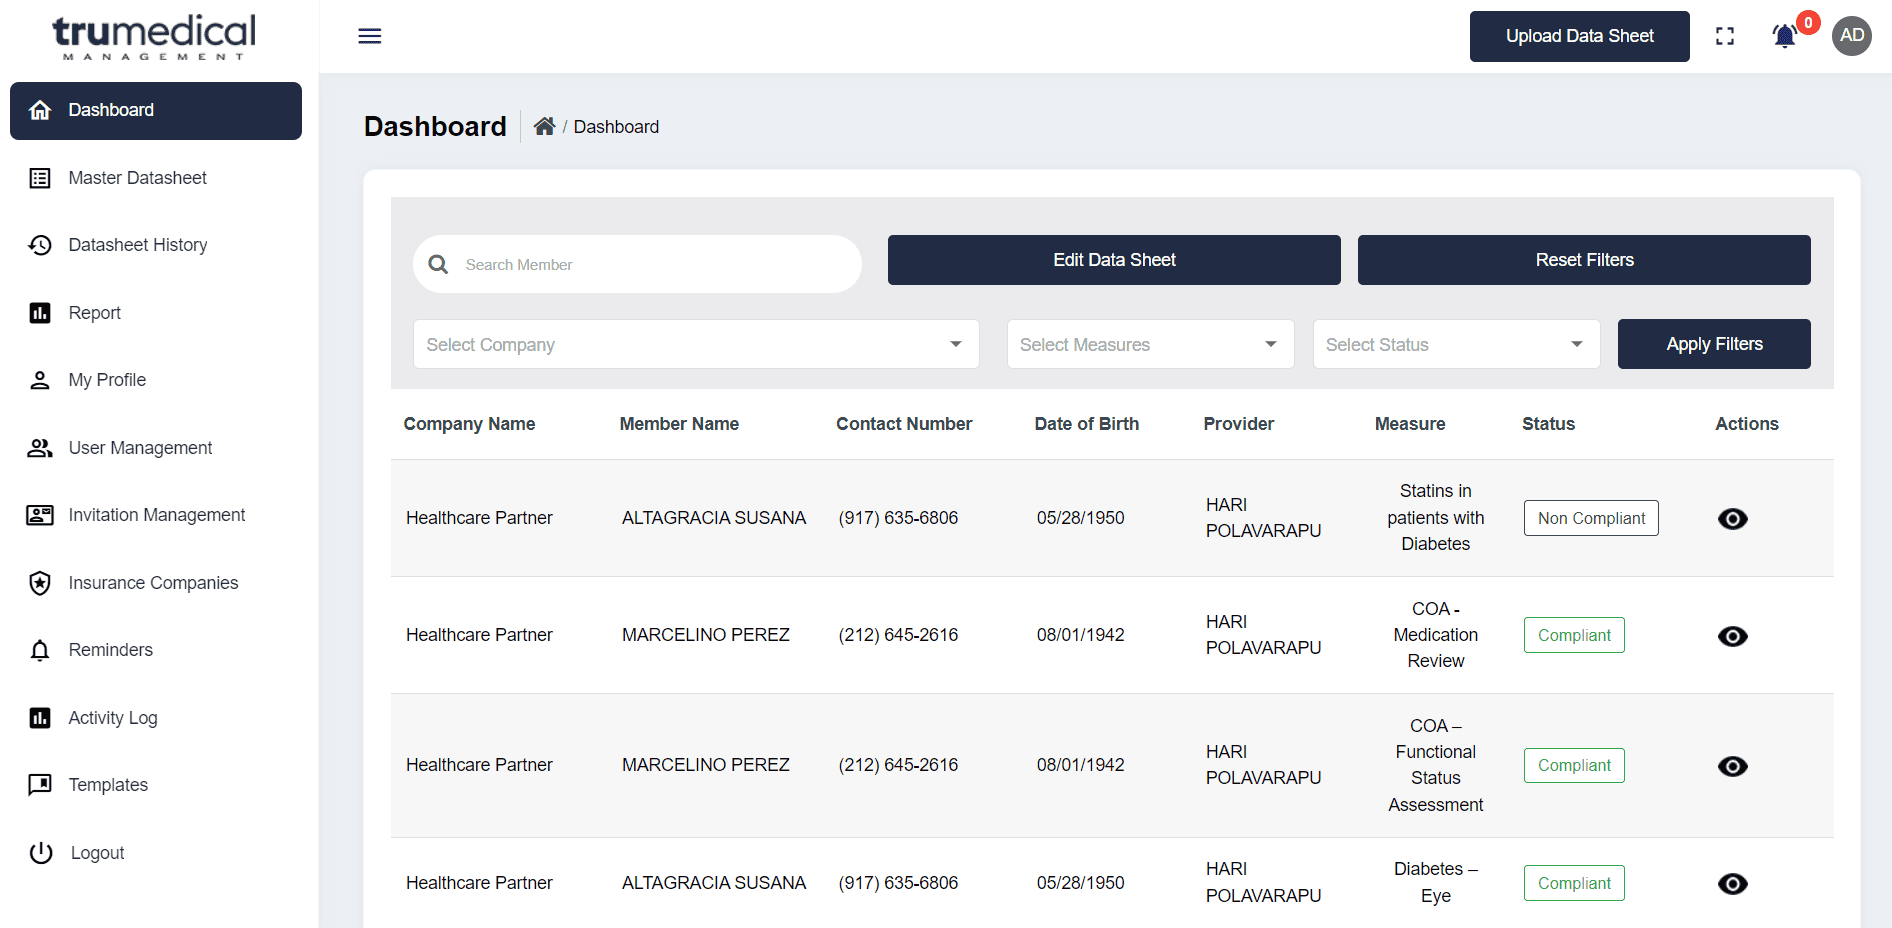Click the Activity Log icon
The height and width of the screenshot is (928, 1892).
point(40,717)
